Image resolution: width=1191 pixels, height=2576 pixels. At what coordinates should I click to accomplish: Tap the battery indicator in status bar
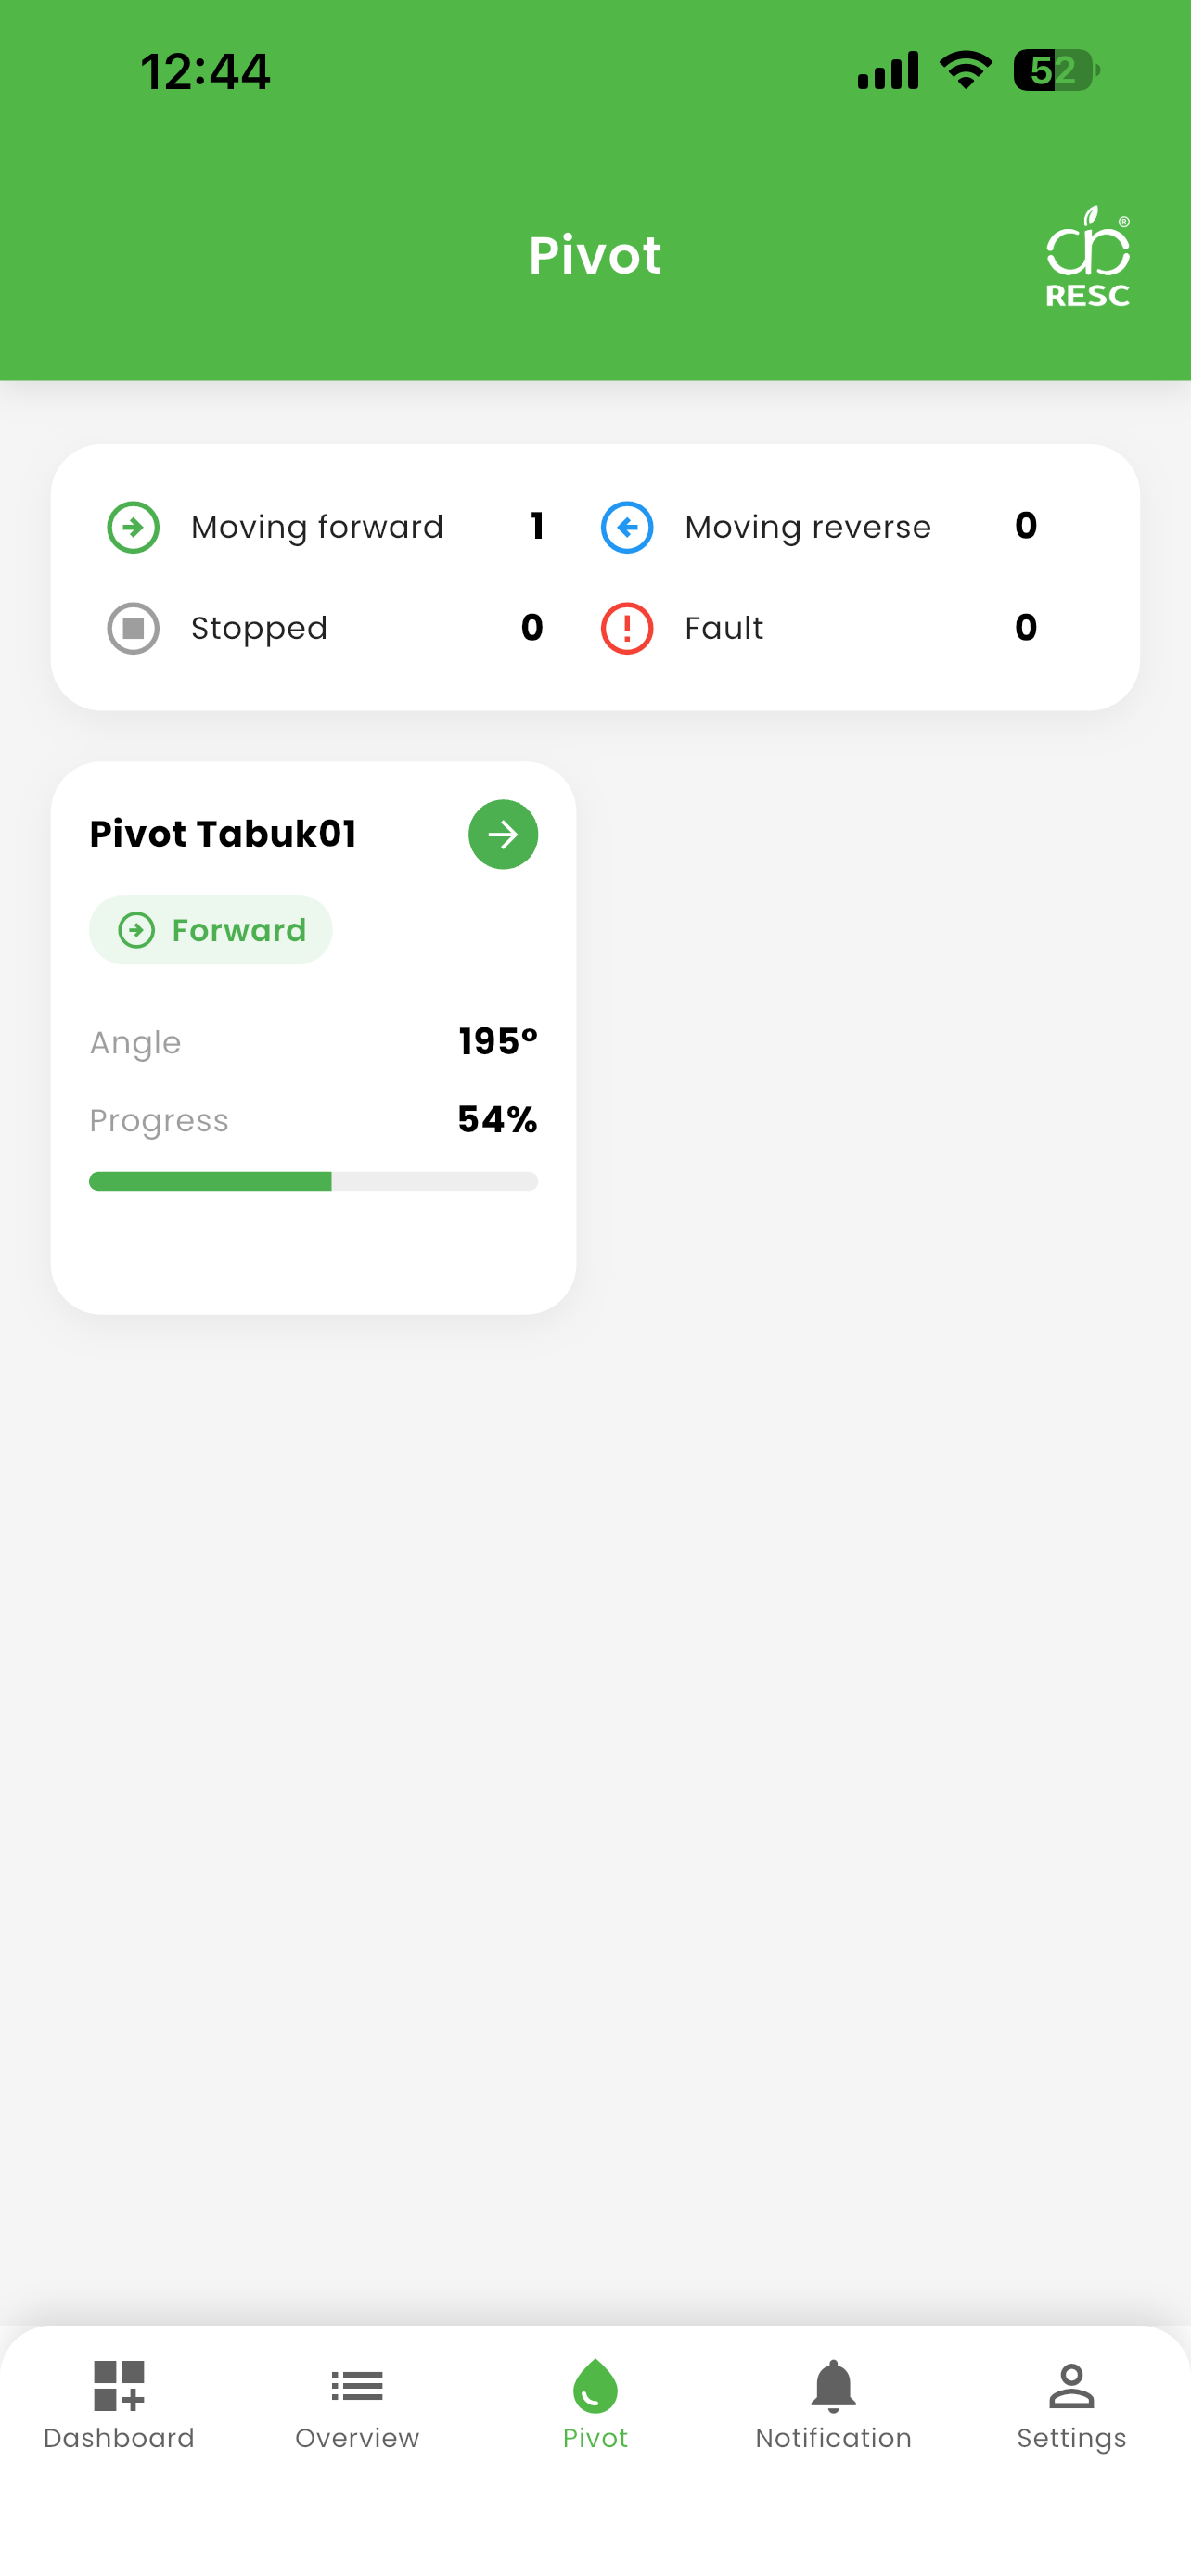tap(1057, 71)
